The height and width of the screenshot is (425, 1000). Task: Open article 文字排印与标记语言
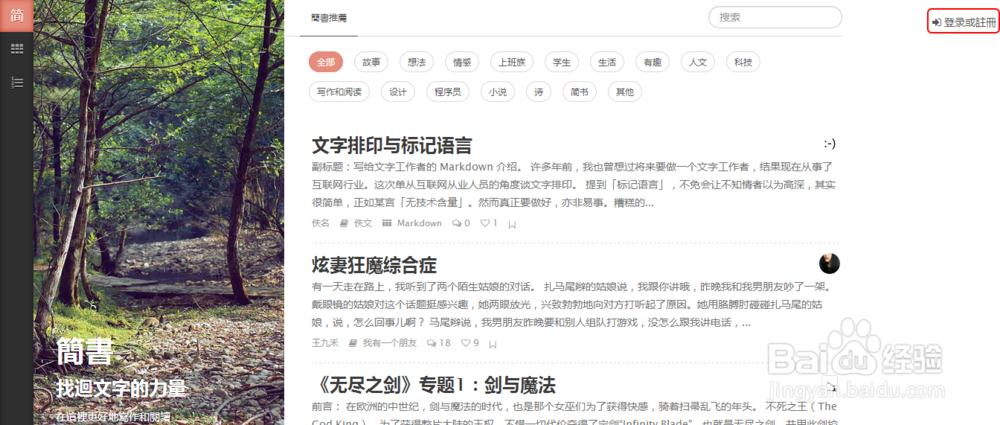392,145
